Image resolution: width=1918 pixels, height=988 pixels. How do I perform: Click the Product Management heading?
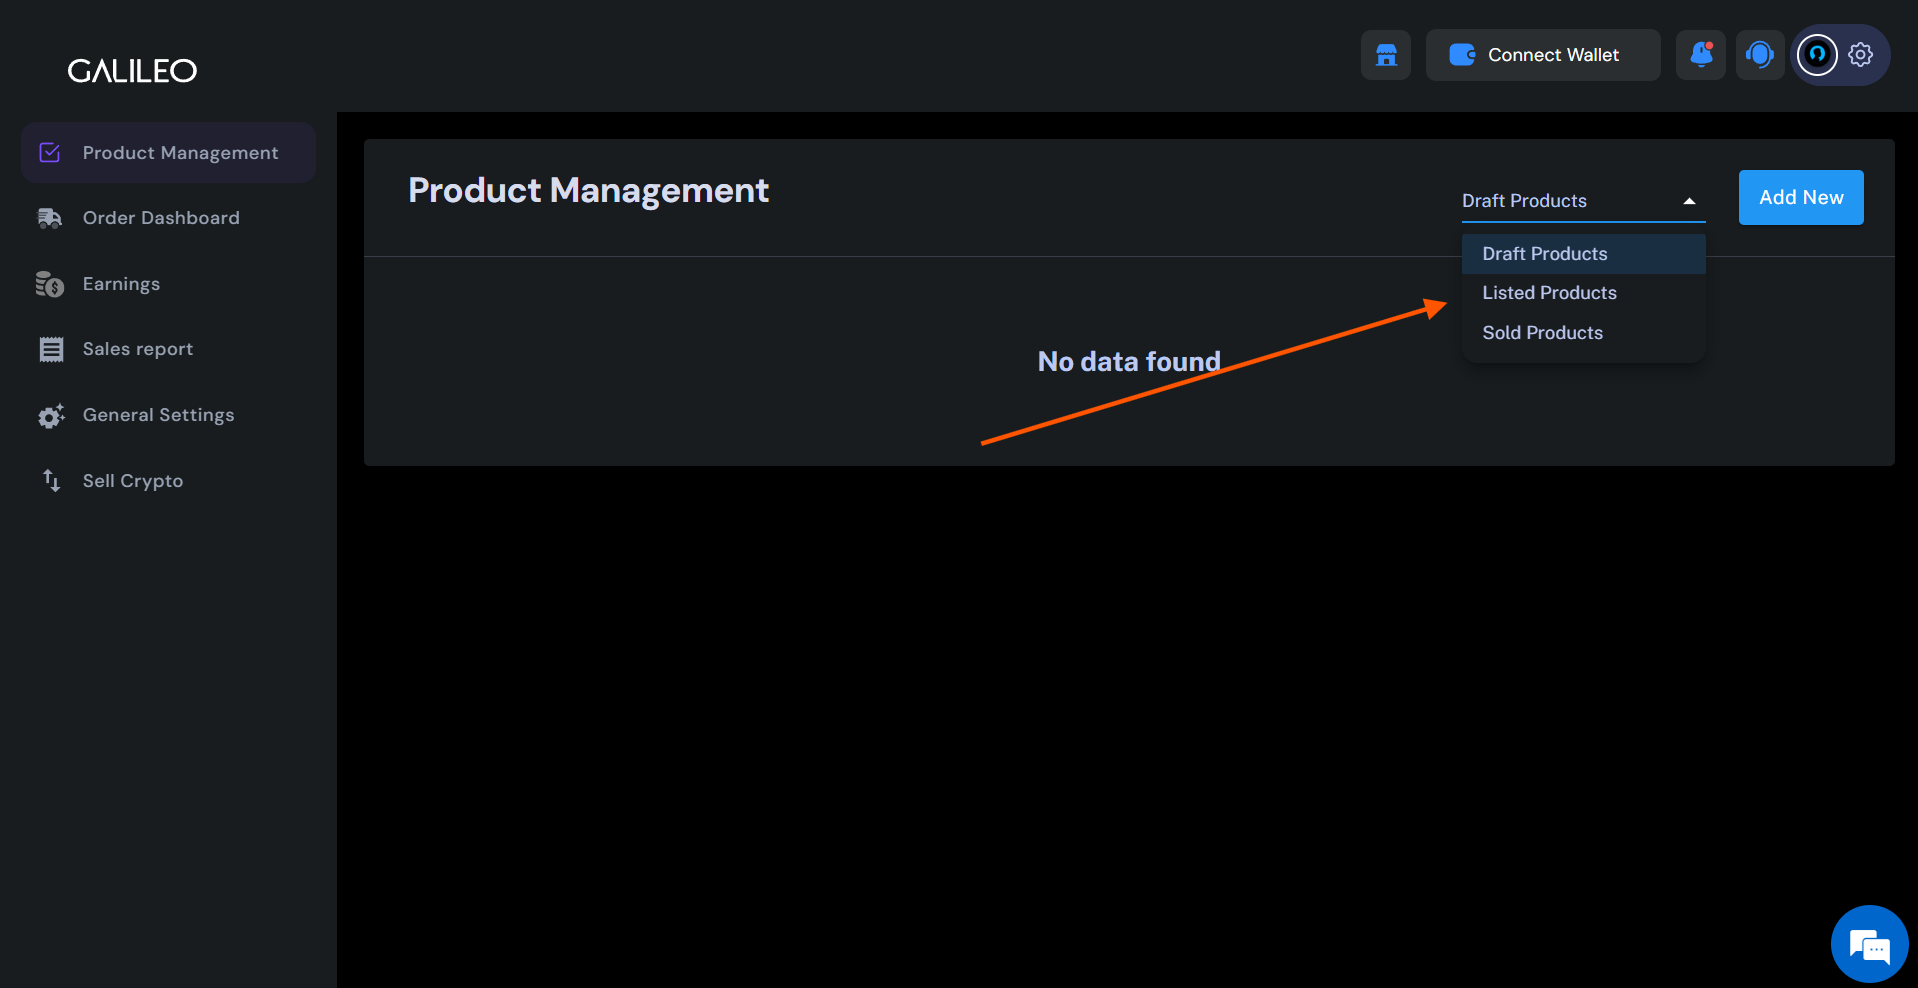pos(588,190)
